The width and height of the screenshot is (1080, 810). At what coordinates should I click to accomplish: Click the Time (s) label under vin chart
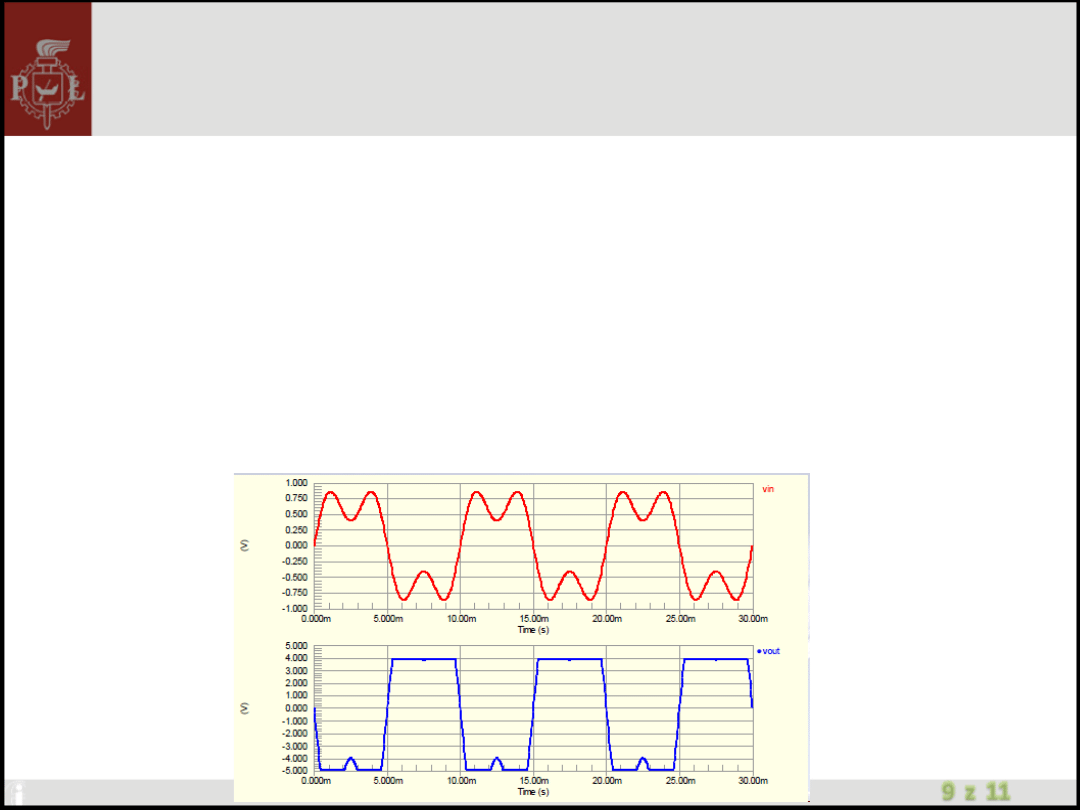532,630
